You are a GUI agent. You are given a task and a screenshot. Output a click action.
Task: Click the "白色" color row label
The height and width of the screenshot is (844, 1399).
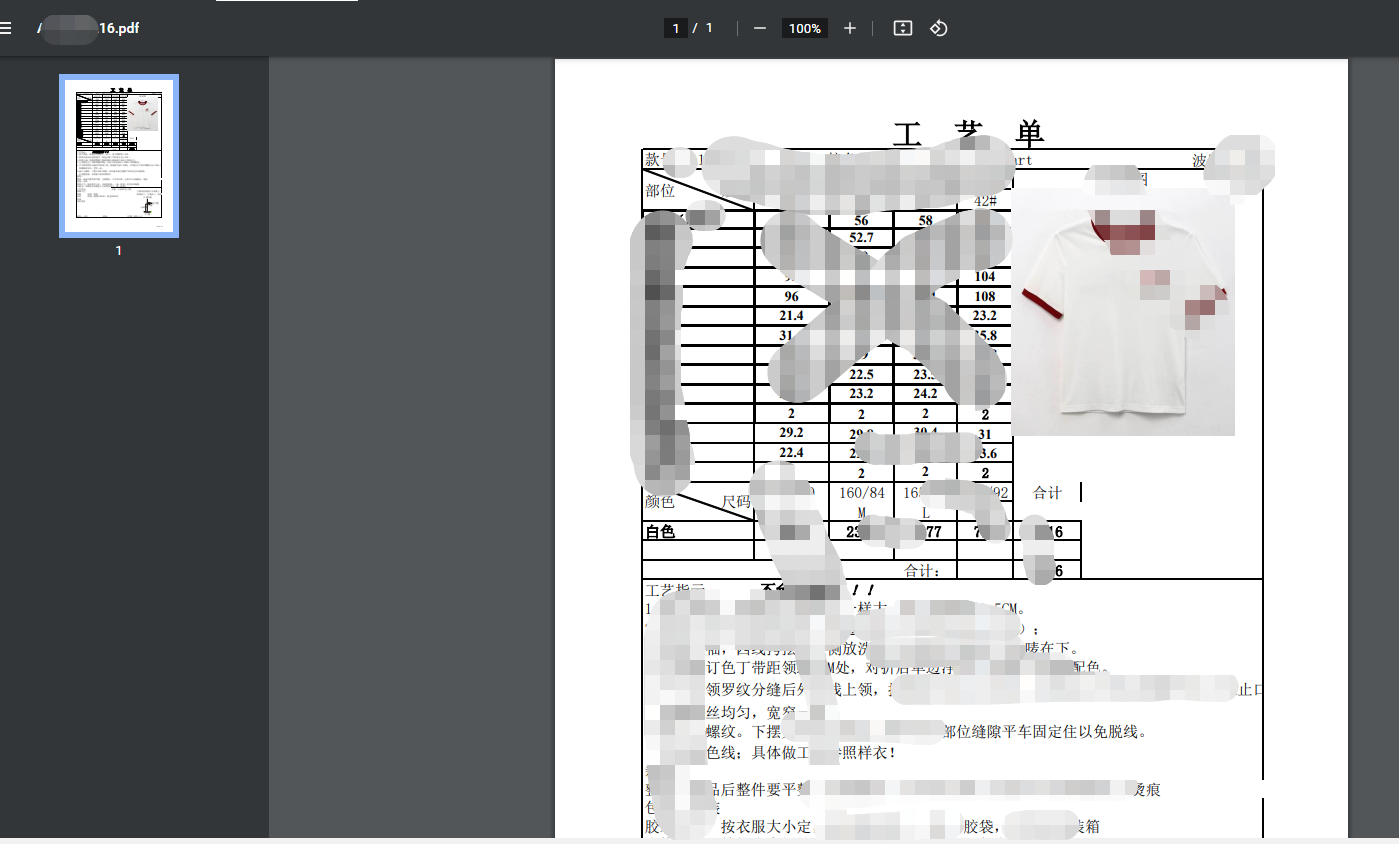[660, 532]
